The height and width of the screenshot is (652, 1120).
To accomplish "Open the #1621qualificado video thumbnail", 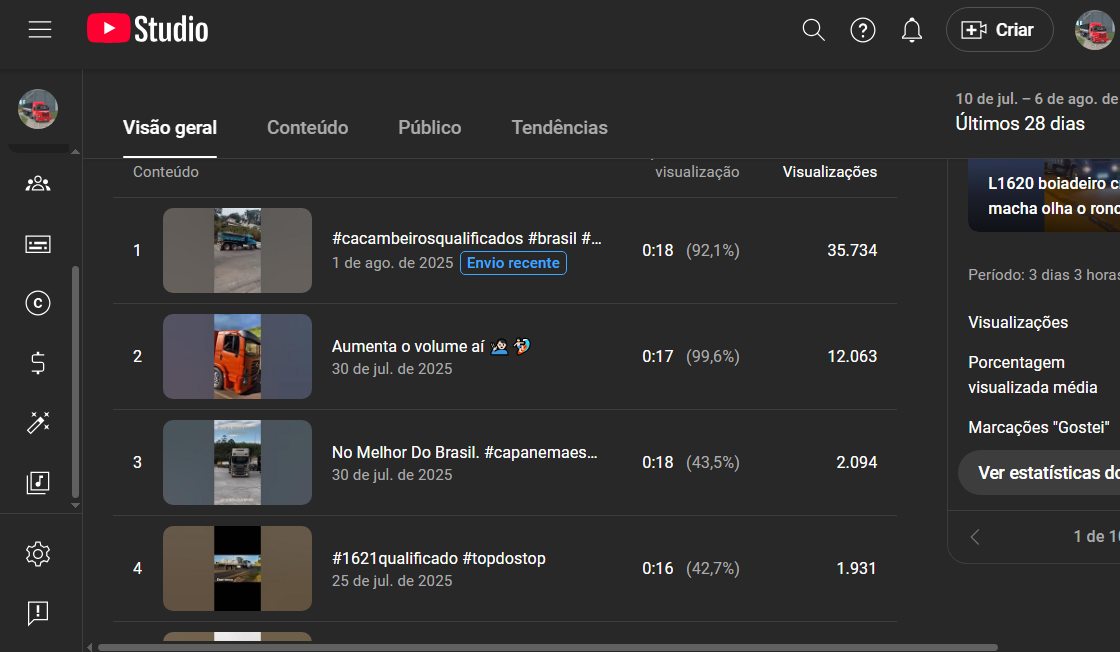I will (x=237, y=568).
